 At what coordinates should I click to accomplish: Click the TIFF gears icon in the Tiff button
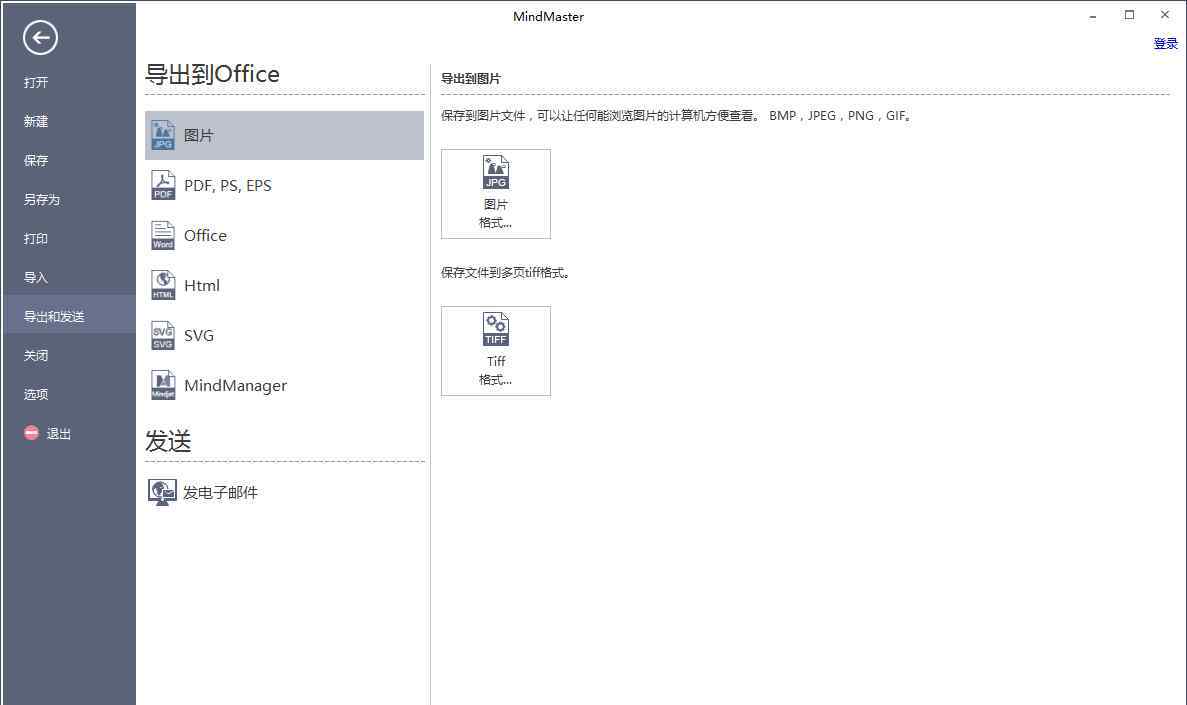click(496, 329)
